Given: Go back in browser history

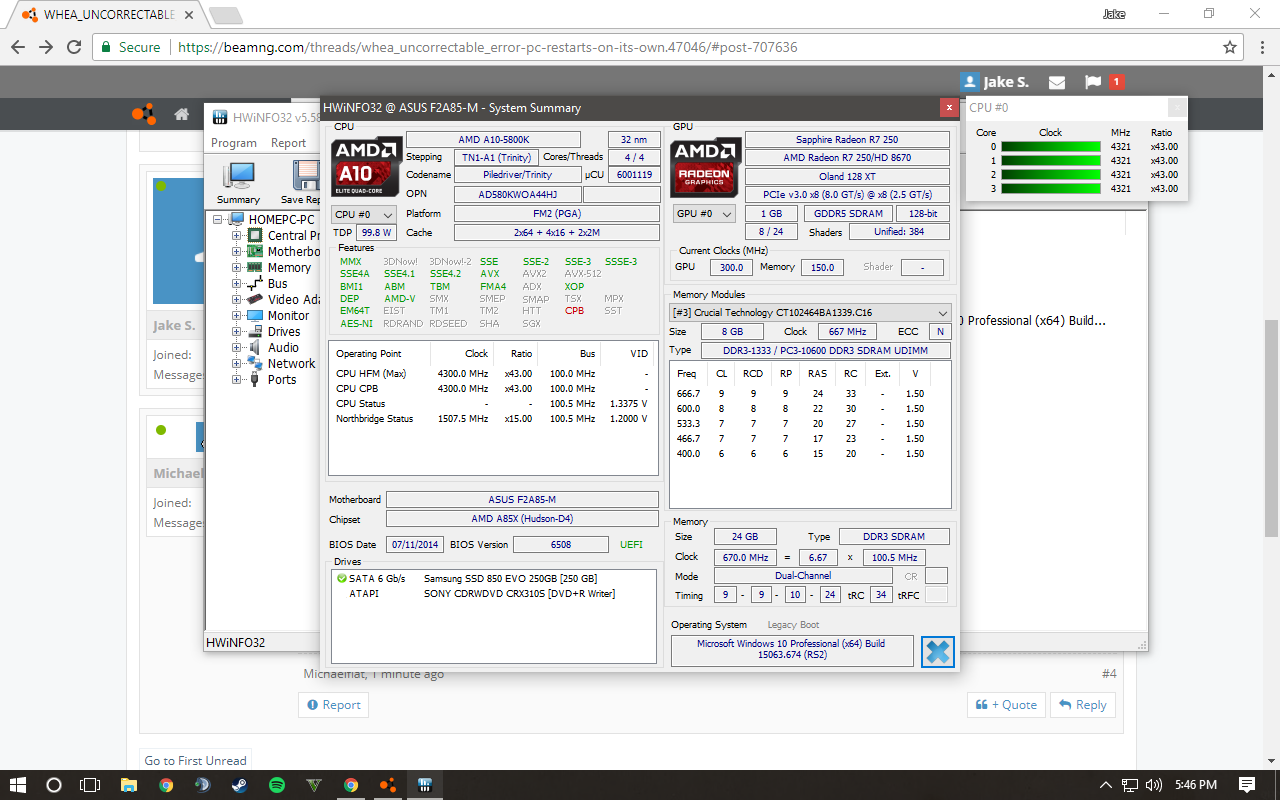Looking at the screenshot, I should coord(17,47).
